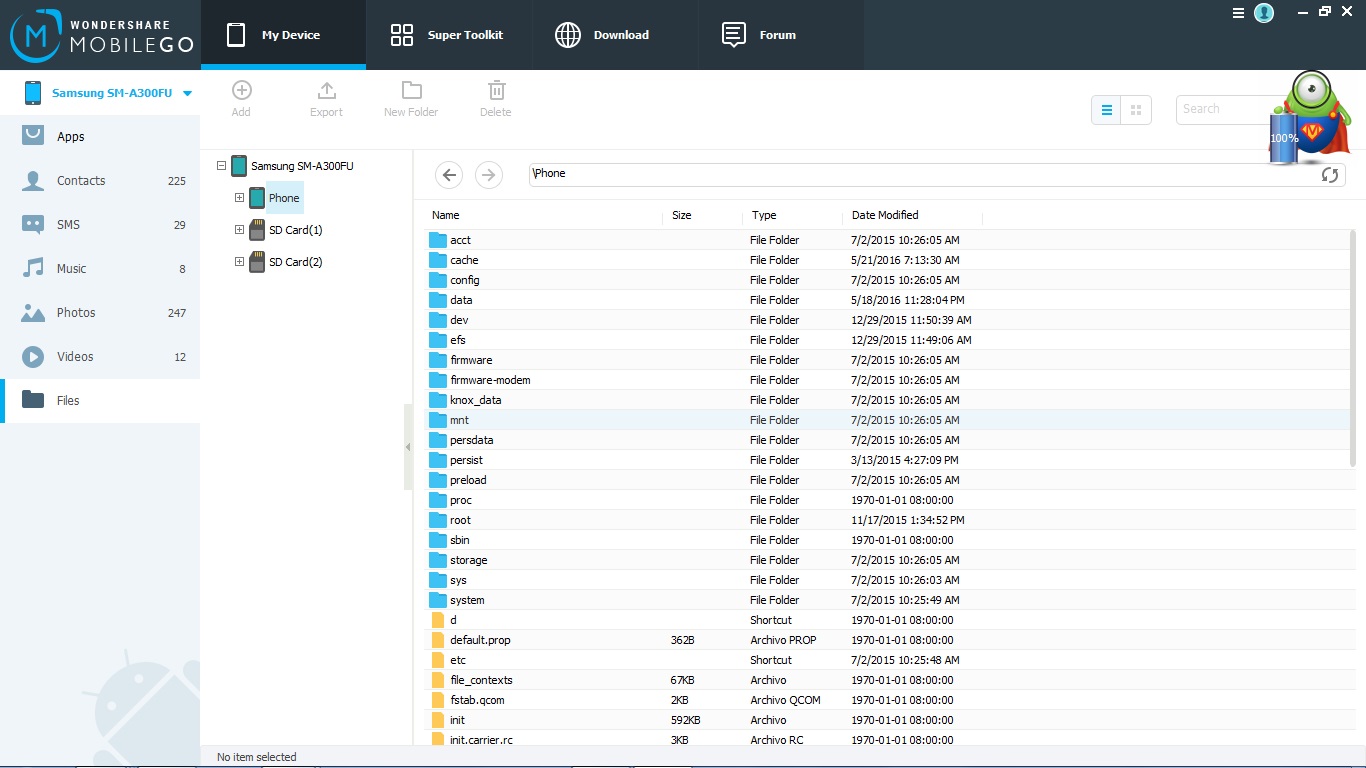Open the hamburger menu in title bar
The height and width of the screenshot is (768, 1366).
pos(1239,13)
